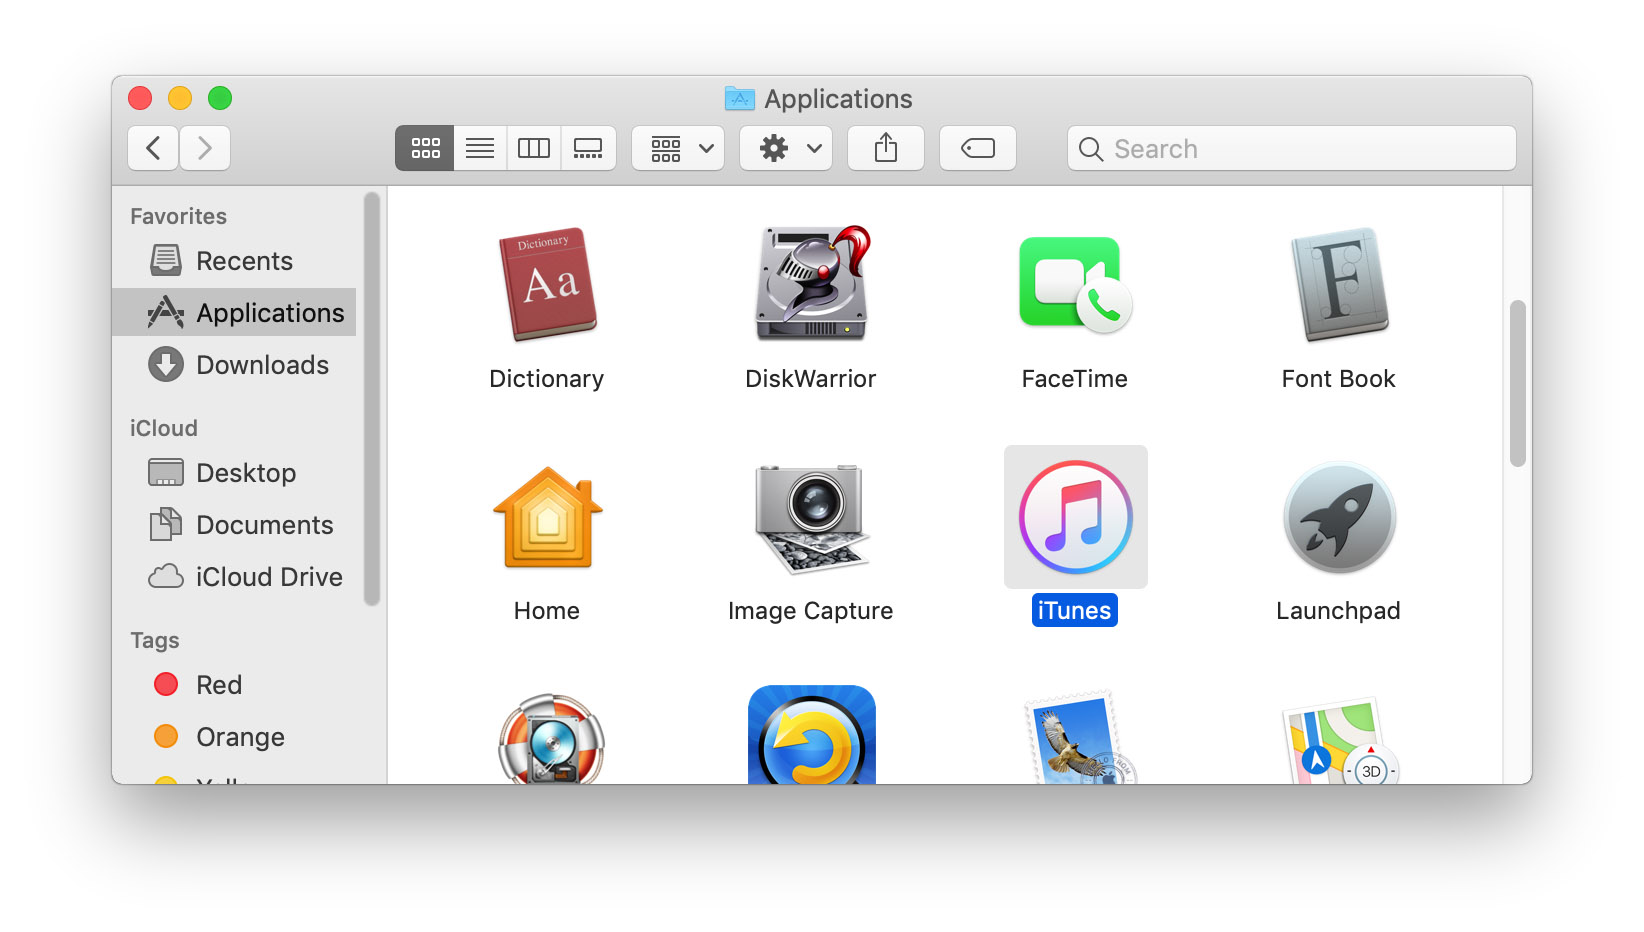The image size is (1644, 932).
Task: Select the DiskWarrior app icon
Action: [x=811, y=283]
